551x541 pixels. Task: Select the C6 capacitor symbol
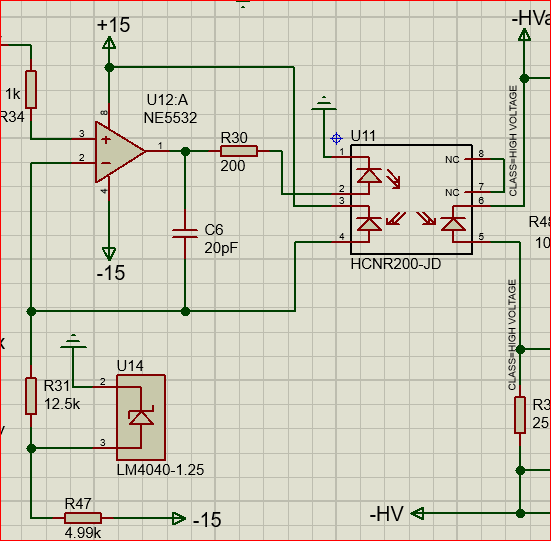tap(185, 234)
